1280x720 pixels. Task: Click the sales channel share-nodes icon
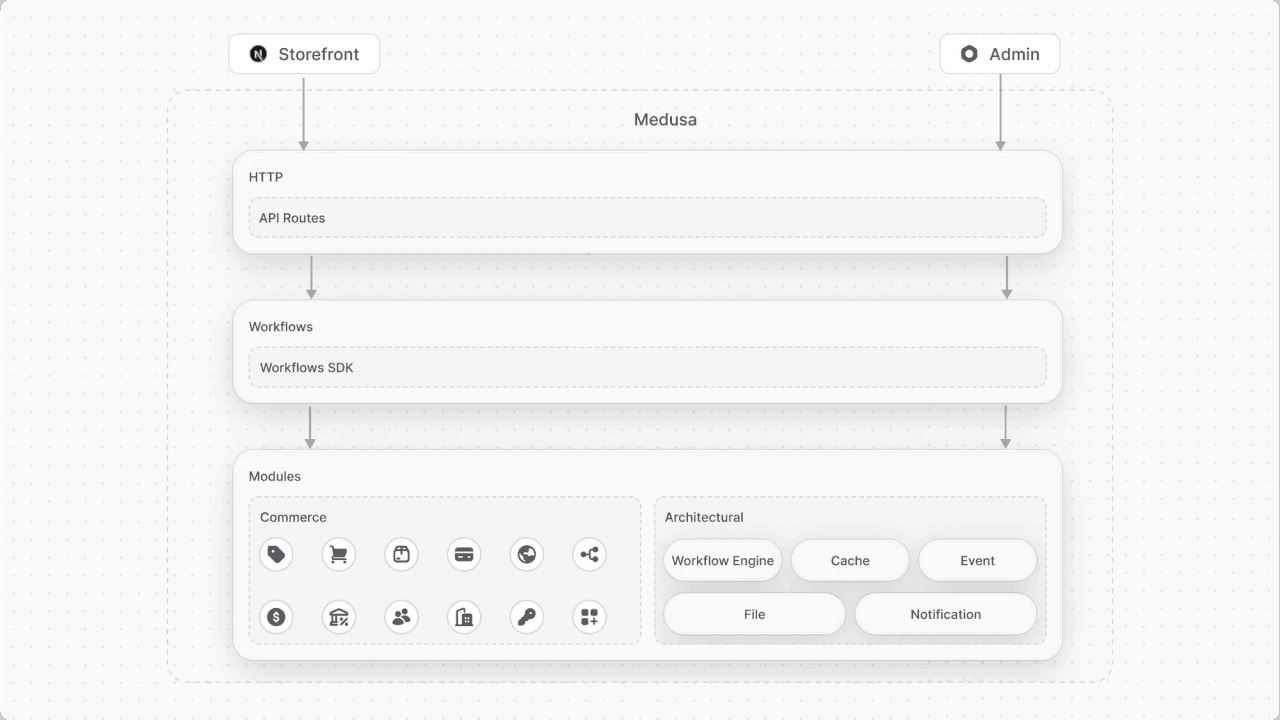pyautogui.click(x=589, y=555)
